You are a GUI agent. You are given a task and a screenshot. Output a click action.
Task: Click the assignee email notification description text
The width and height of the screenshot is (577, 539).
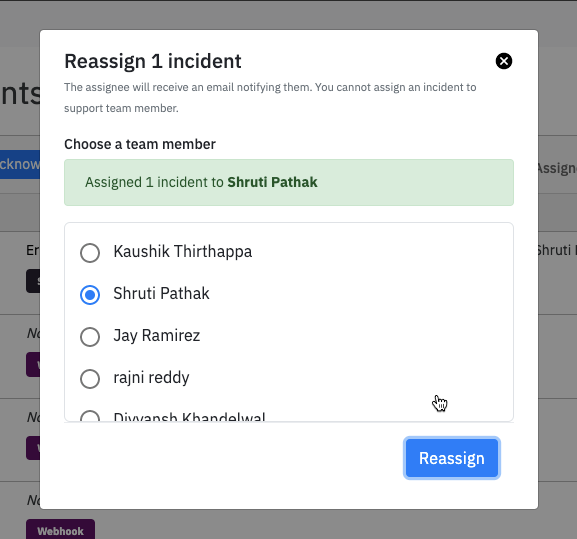pyautogui.click(x=270, y=97)
